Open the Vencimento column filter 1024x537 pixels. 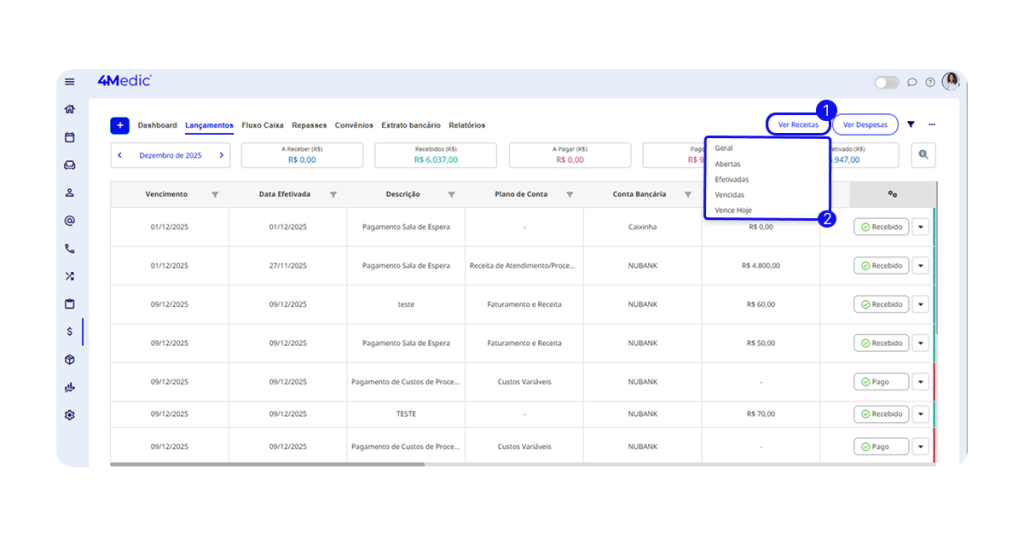click(215, 195)
